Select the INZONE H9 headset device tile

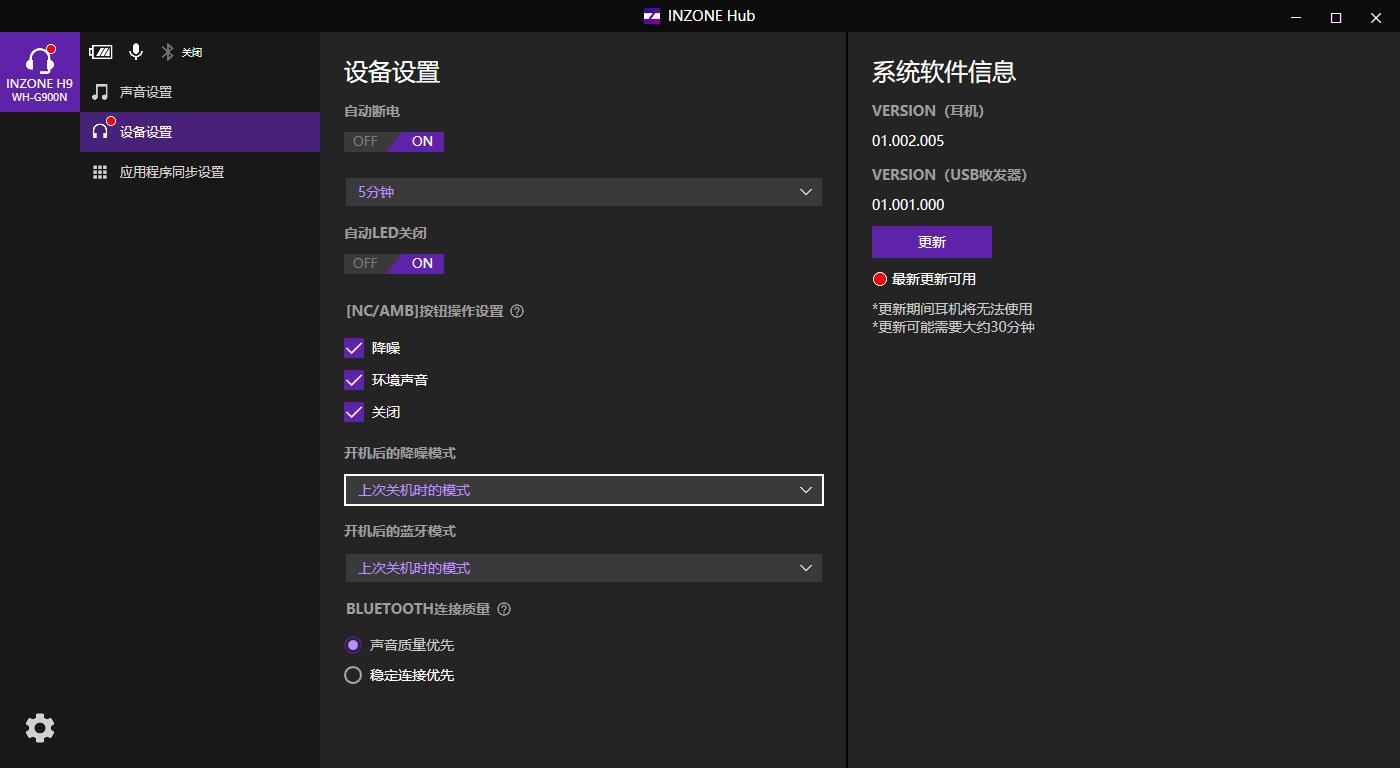coord(40,72)
